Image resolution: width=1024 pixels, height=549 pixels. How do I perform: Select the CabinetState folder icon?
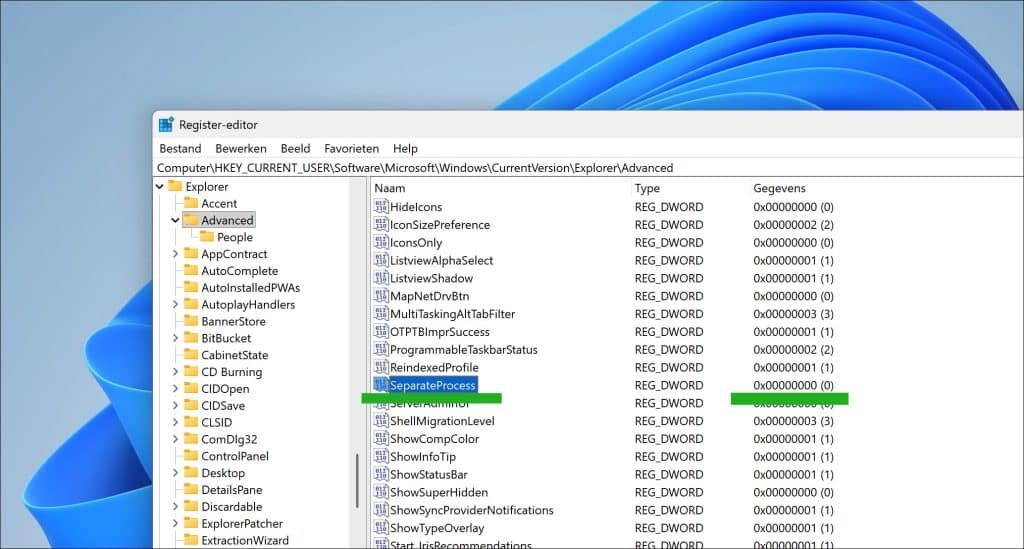pos(191,354)
